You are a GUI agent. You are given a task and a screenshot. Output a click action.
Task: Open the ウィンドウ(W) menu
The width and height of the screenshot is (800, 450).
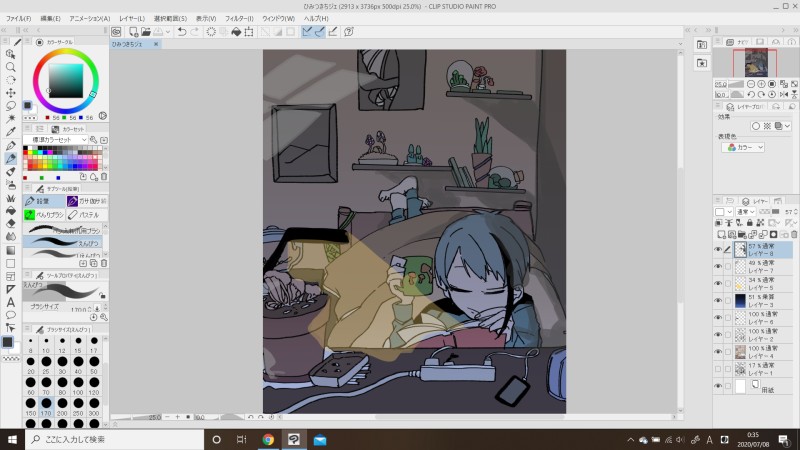coord(278,18)
